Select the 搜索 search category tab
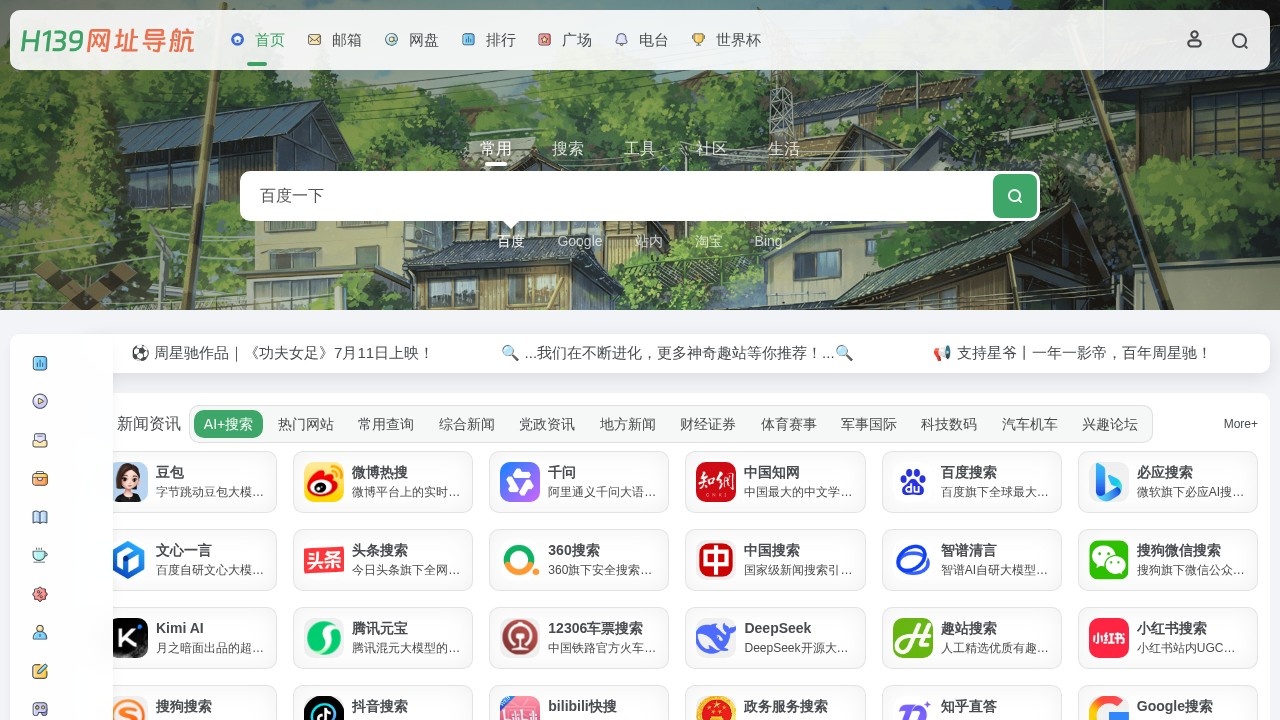This screenshot has height=720, width=1280. click(x=568, y=148)
